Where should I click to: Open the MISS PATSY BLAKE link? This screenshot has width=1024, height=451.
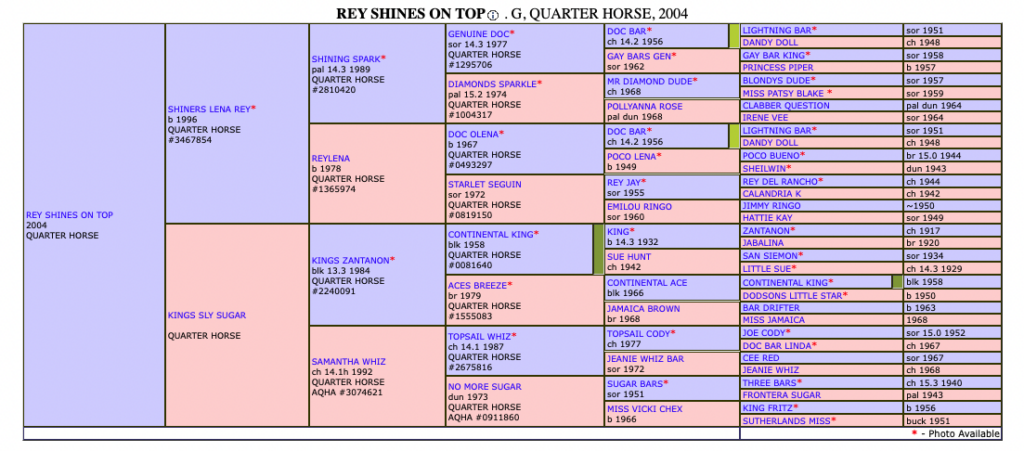click(783, 93)
